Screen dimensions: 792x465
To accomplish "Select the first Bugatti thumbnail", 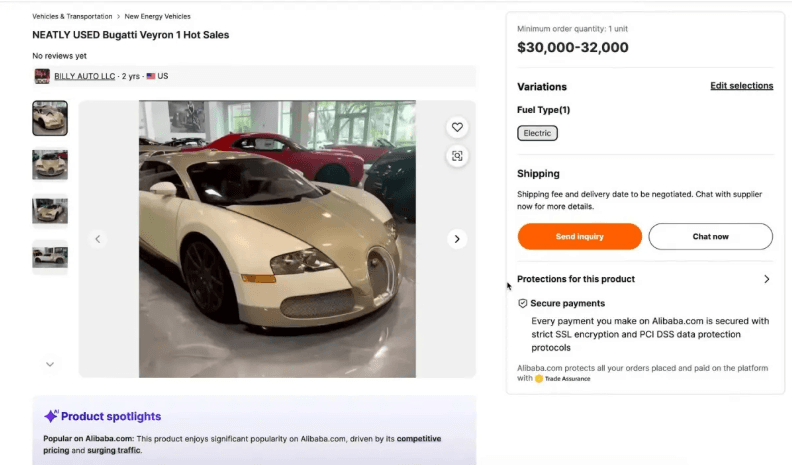I will [x=50, y=118].
